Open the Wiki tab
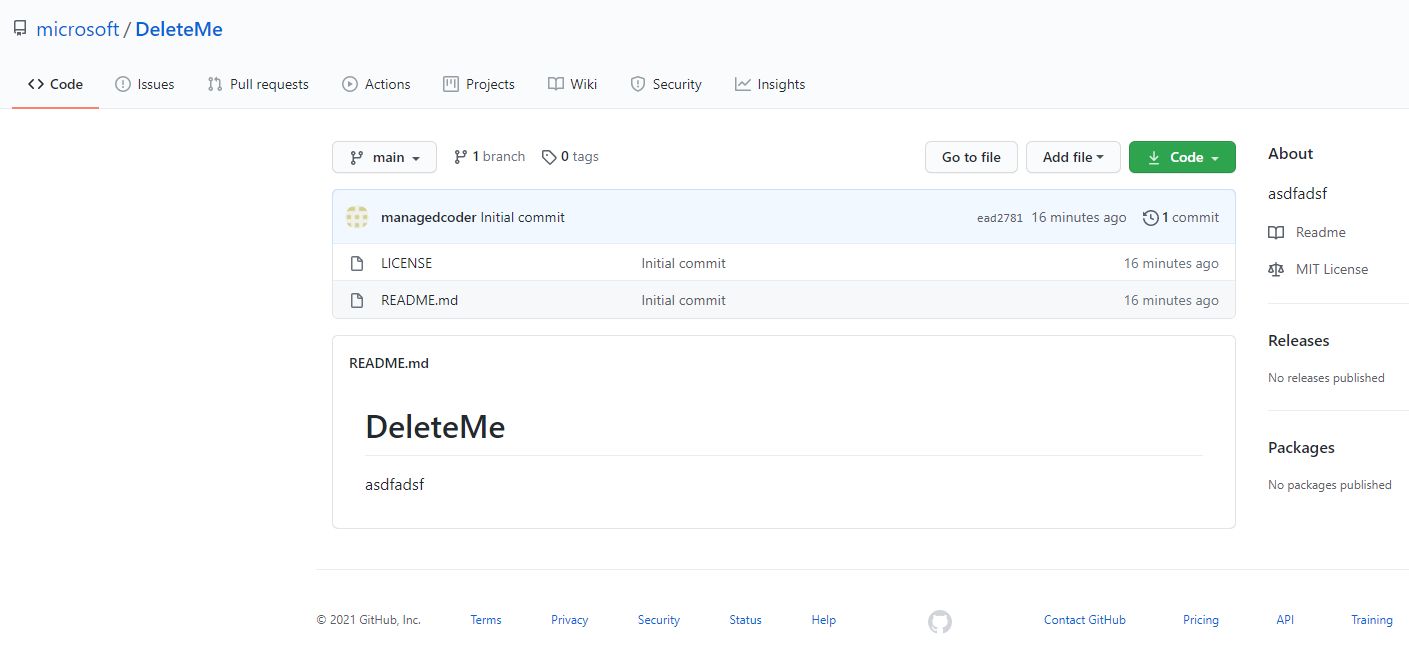The image size is (1409, 660). click(573, 84)
